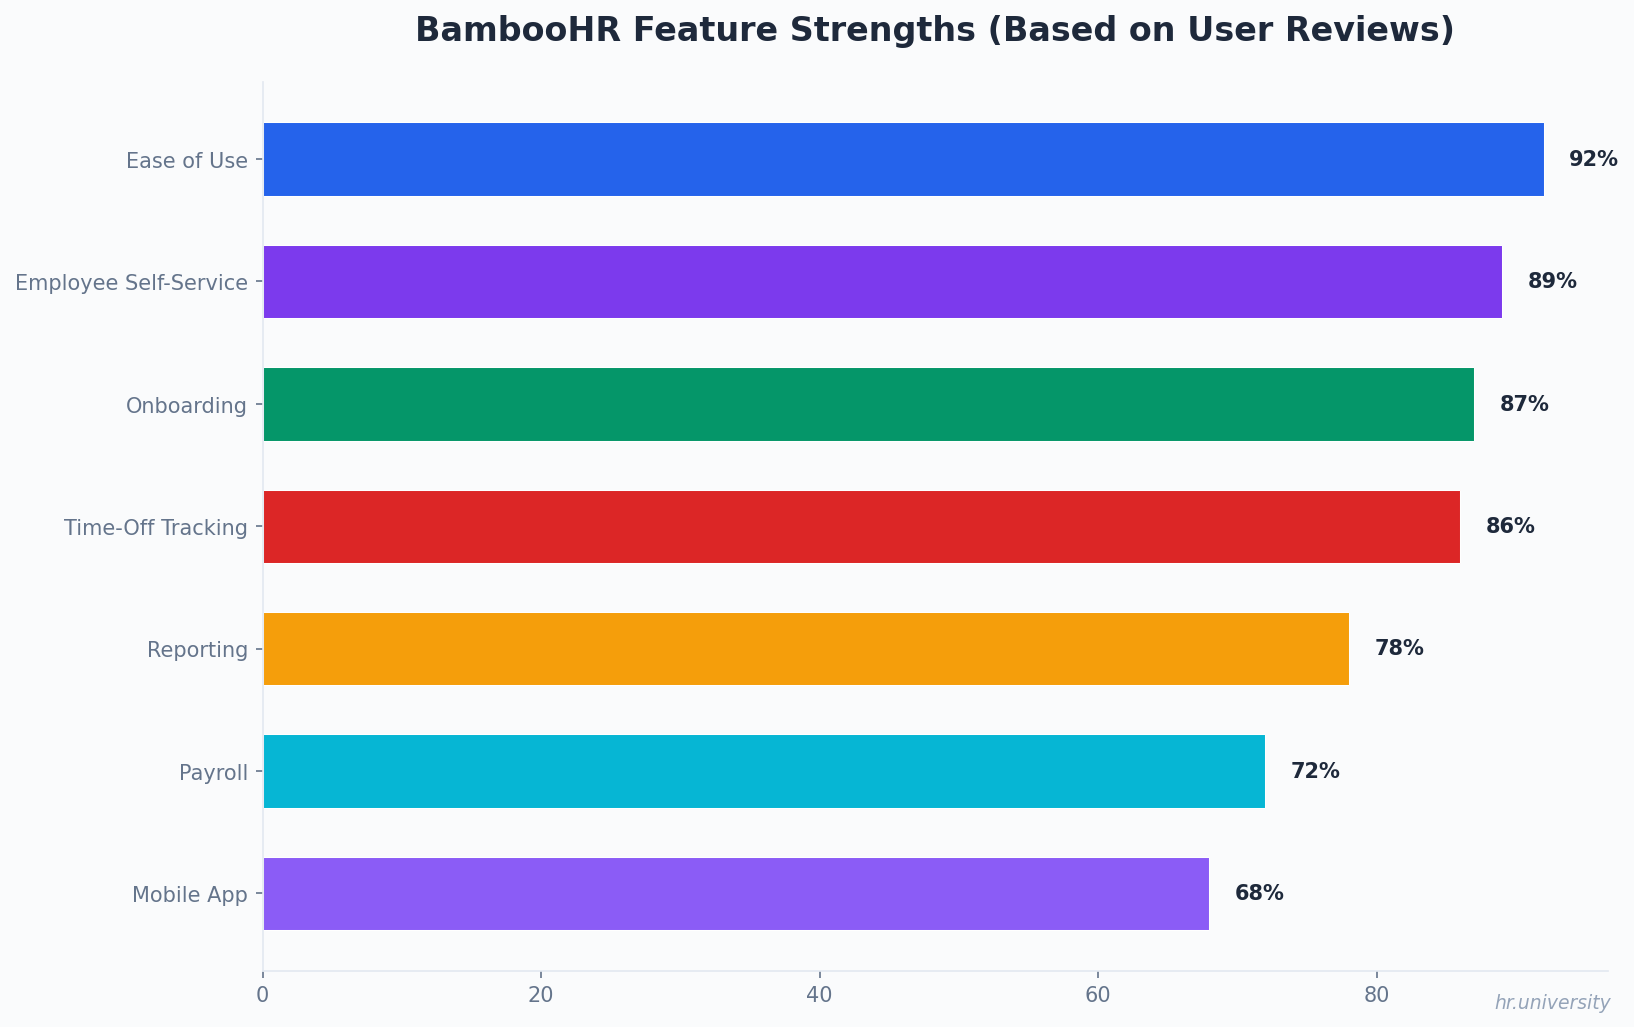
Task: Click the 'Ease of Use' axis label
Action: click(187, 160)
